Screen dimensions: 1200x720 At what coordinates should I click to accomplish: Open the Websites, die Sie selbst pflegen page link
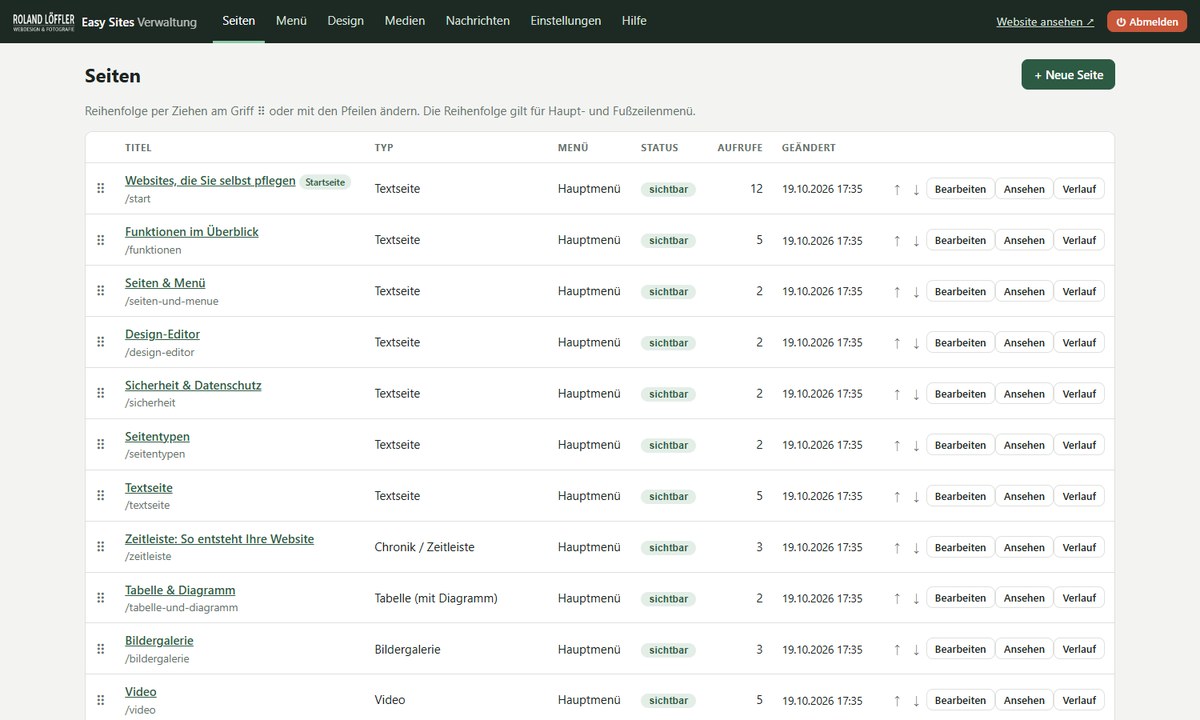[210, 181]
